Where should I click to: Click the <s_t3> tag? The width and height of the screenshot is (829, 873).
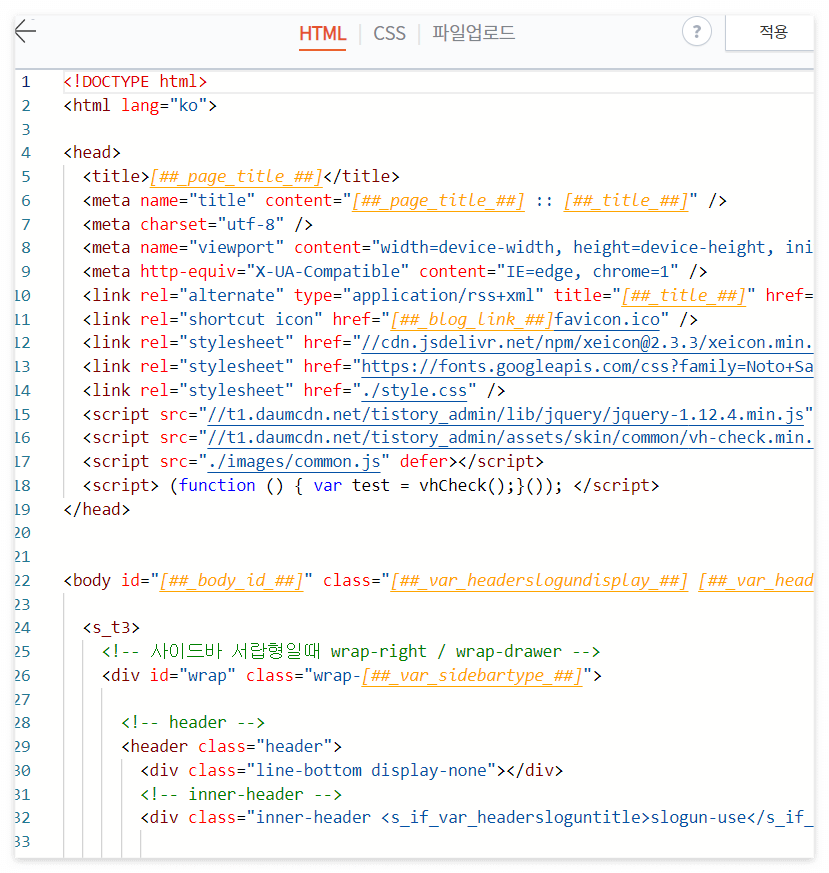pyautogui.click(x=111, y=628)
